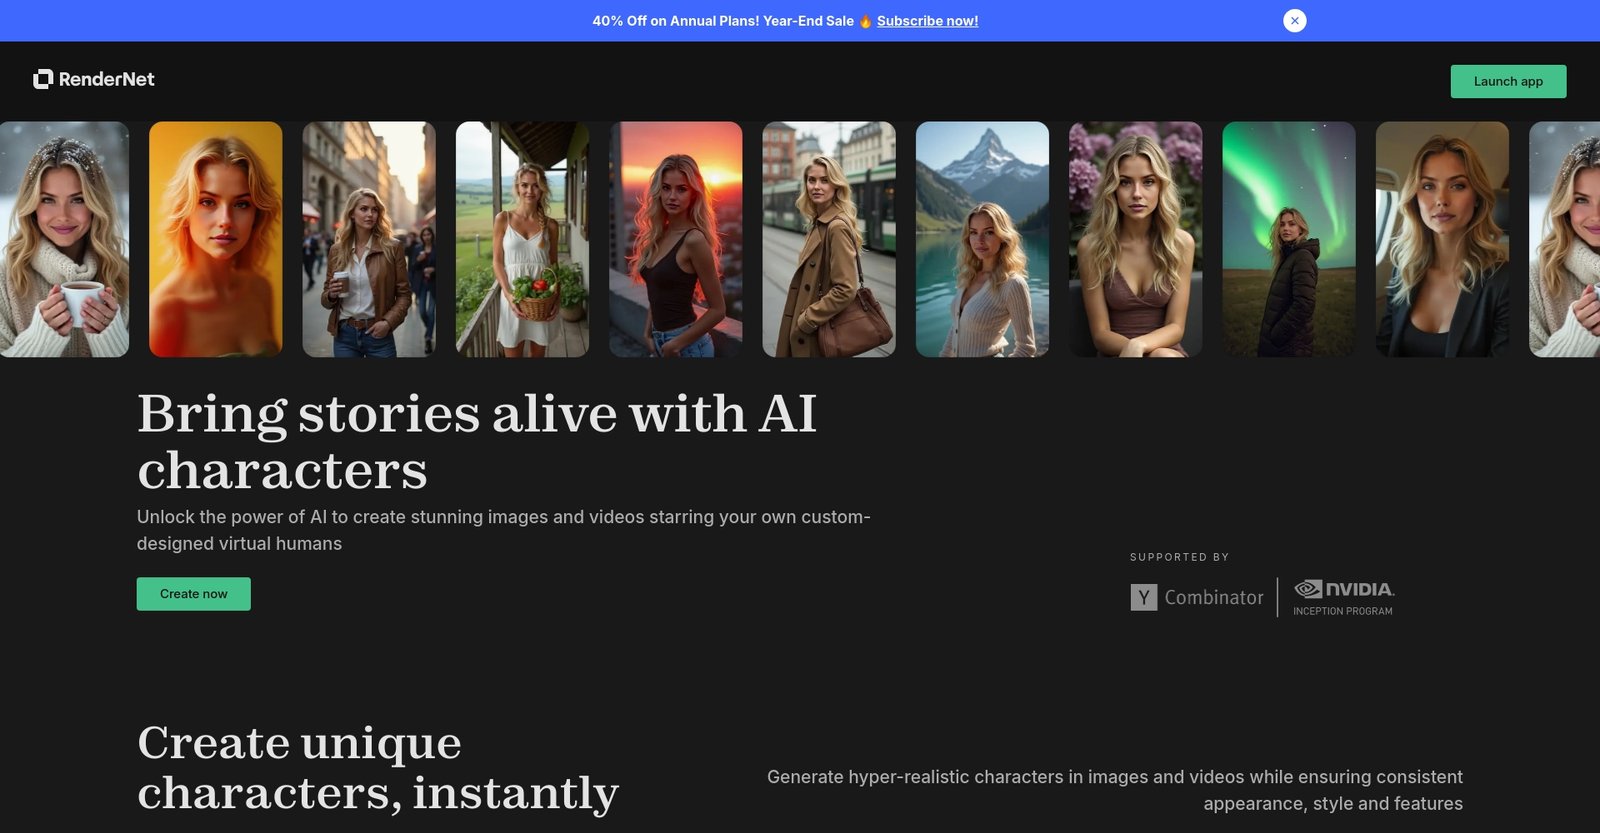Open the sunset black tank top image
The image size is (1600, 833).
coord(676,239)
